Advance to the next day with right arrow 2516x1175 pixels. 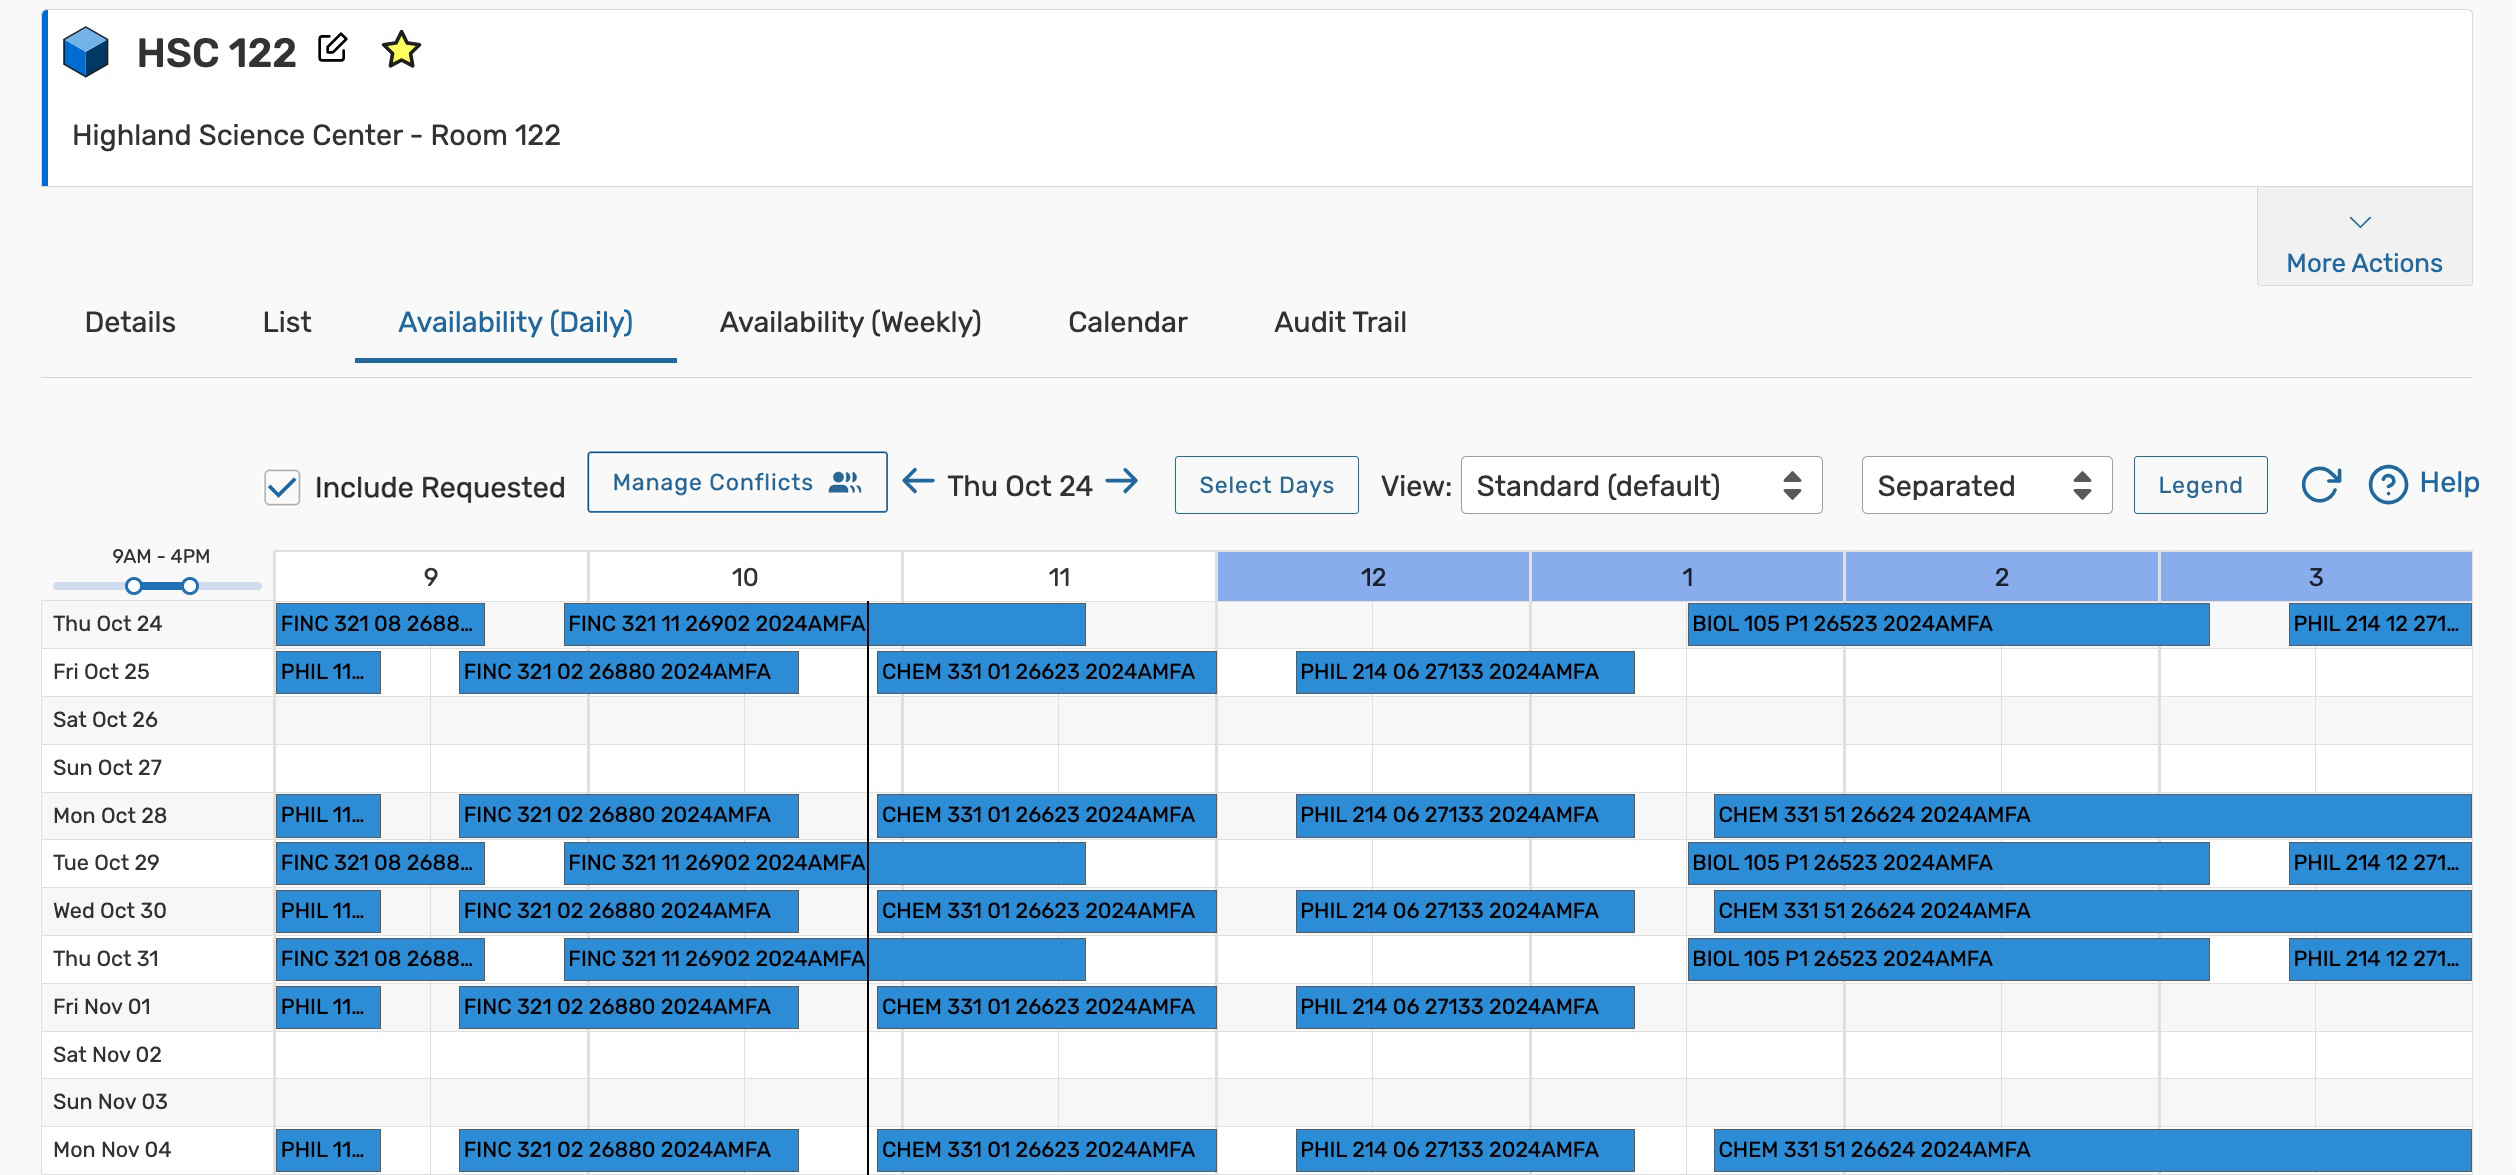tap(1124, 483)
